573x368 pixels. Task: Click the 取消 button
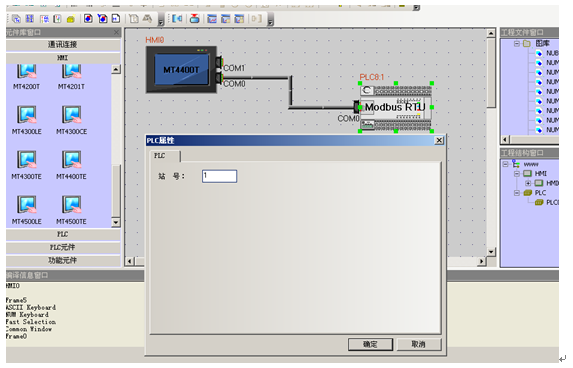419,344
